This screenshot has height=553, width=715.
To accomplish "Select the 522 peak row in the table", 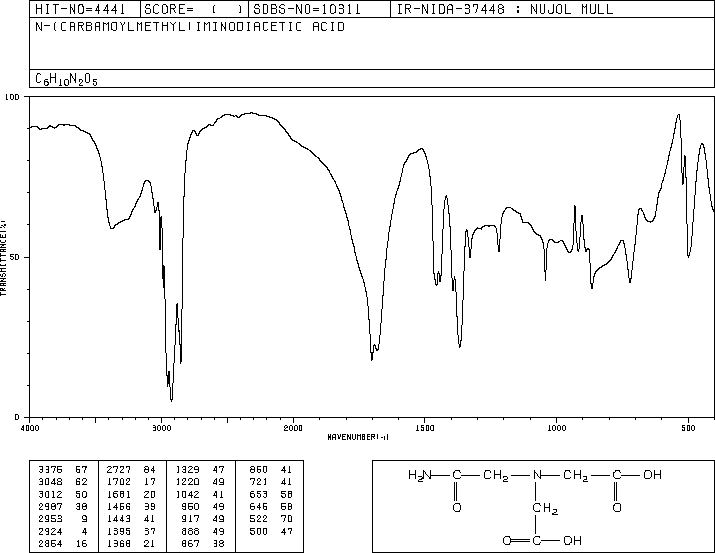I will 270,519.
